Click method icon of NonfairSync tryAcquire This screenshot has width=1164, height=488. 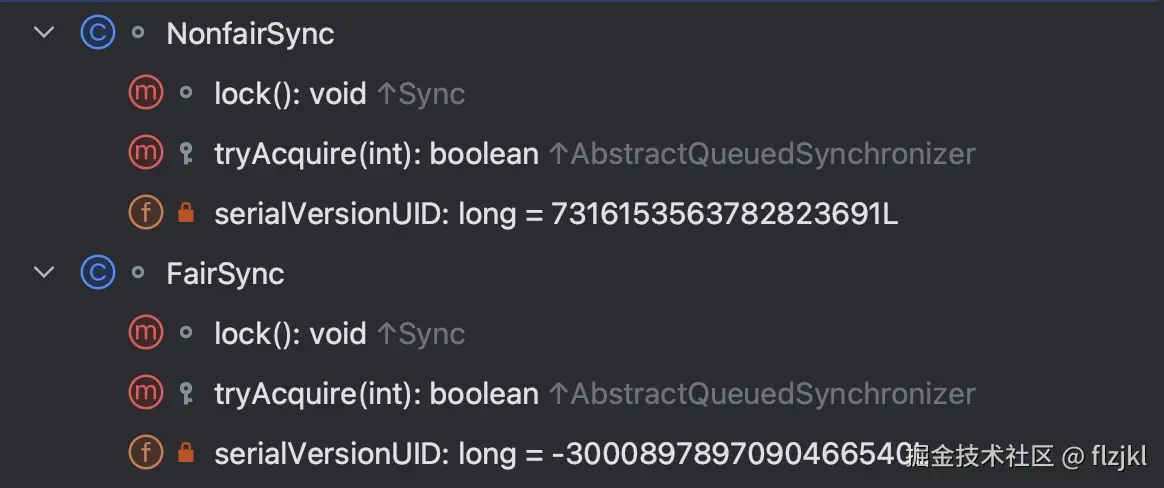(146, 153)
